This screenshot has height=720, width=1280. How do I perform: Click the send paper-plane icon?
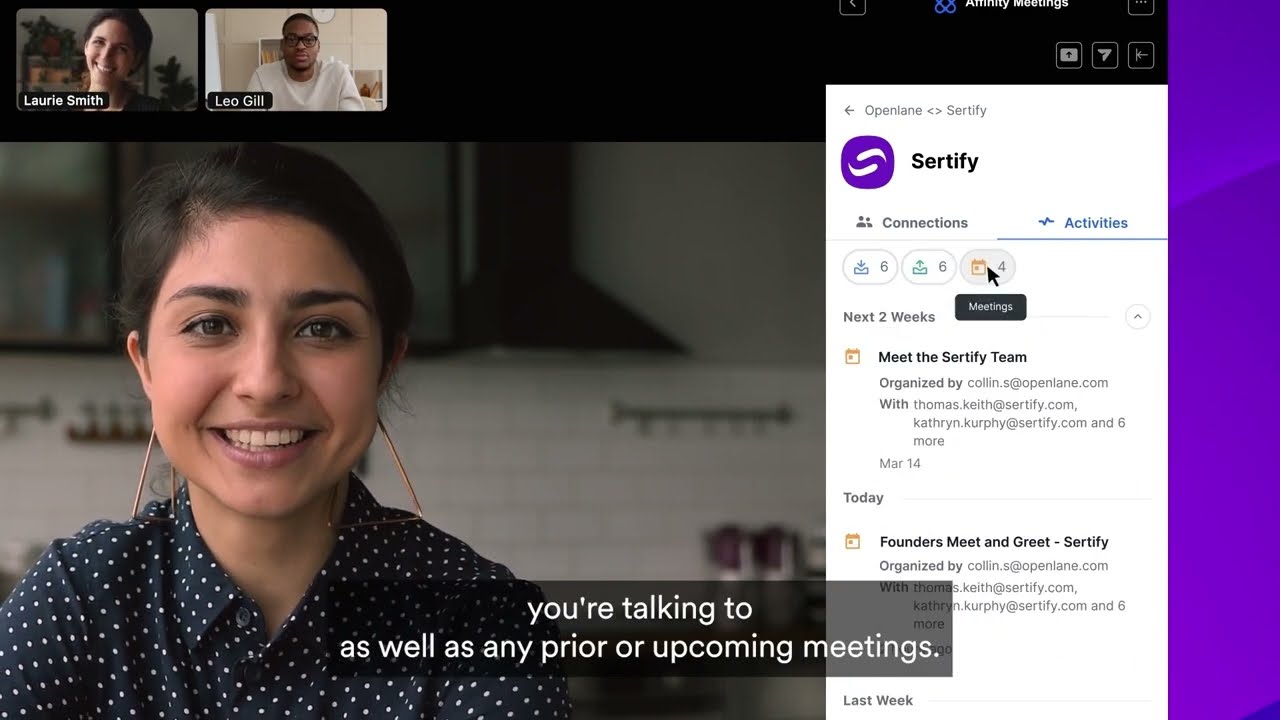click(x=1105, y=55)
